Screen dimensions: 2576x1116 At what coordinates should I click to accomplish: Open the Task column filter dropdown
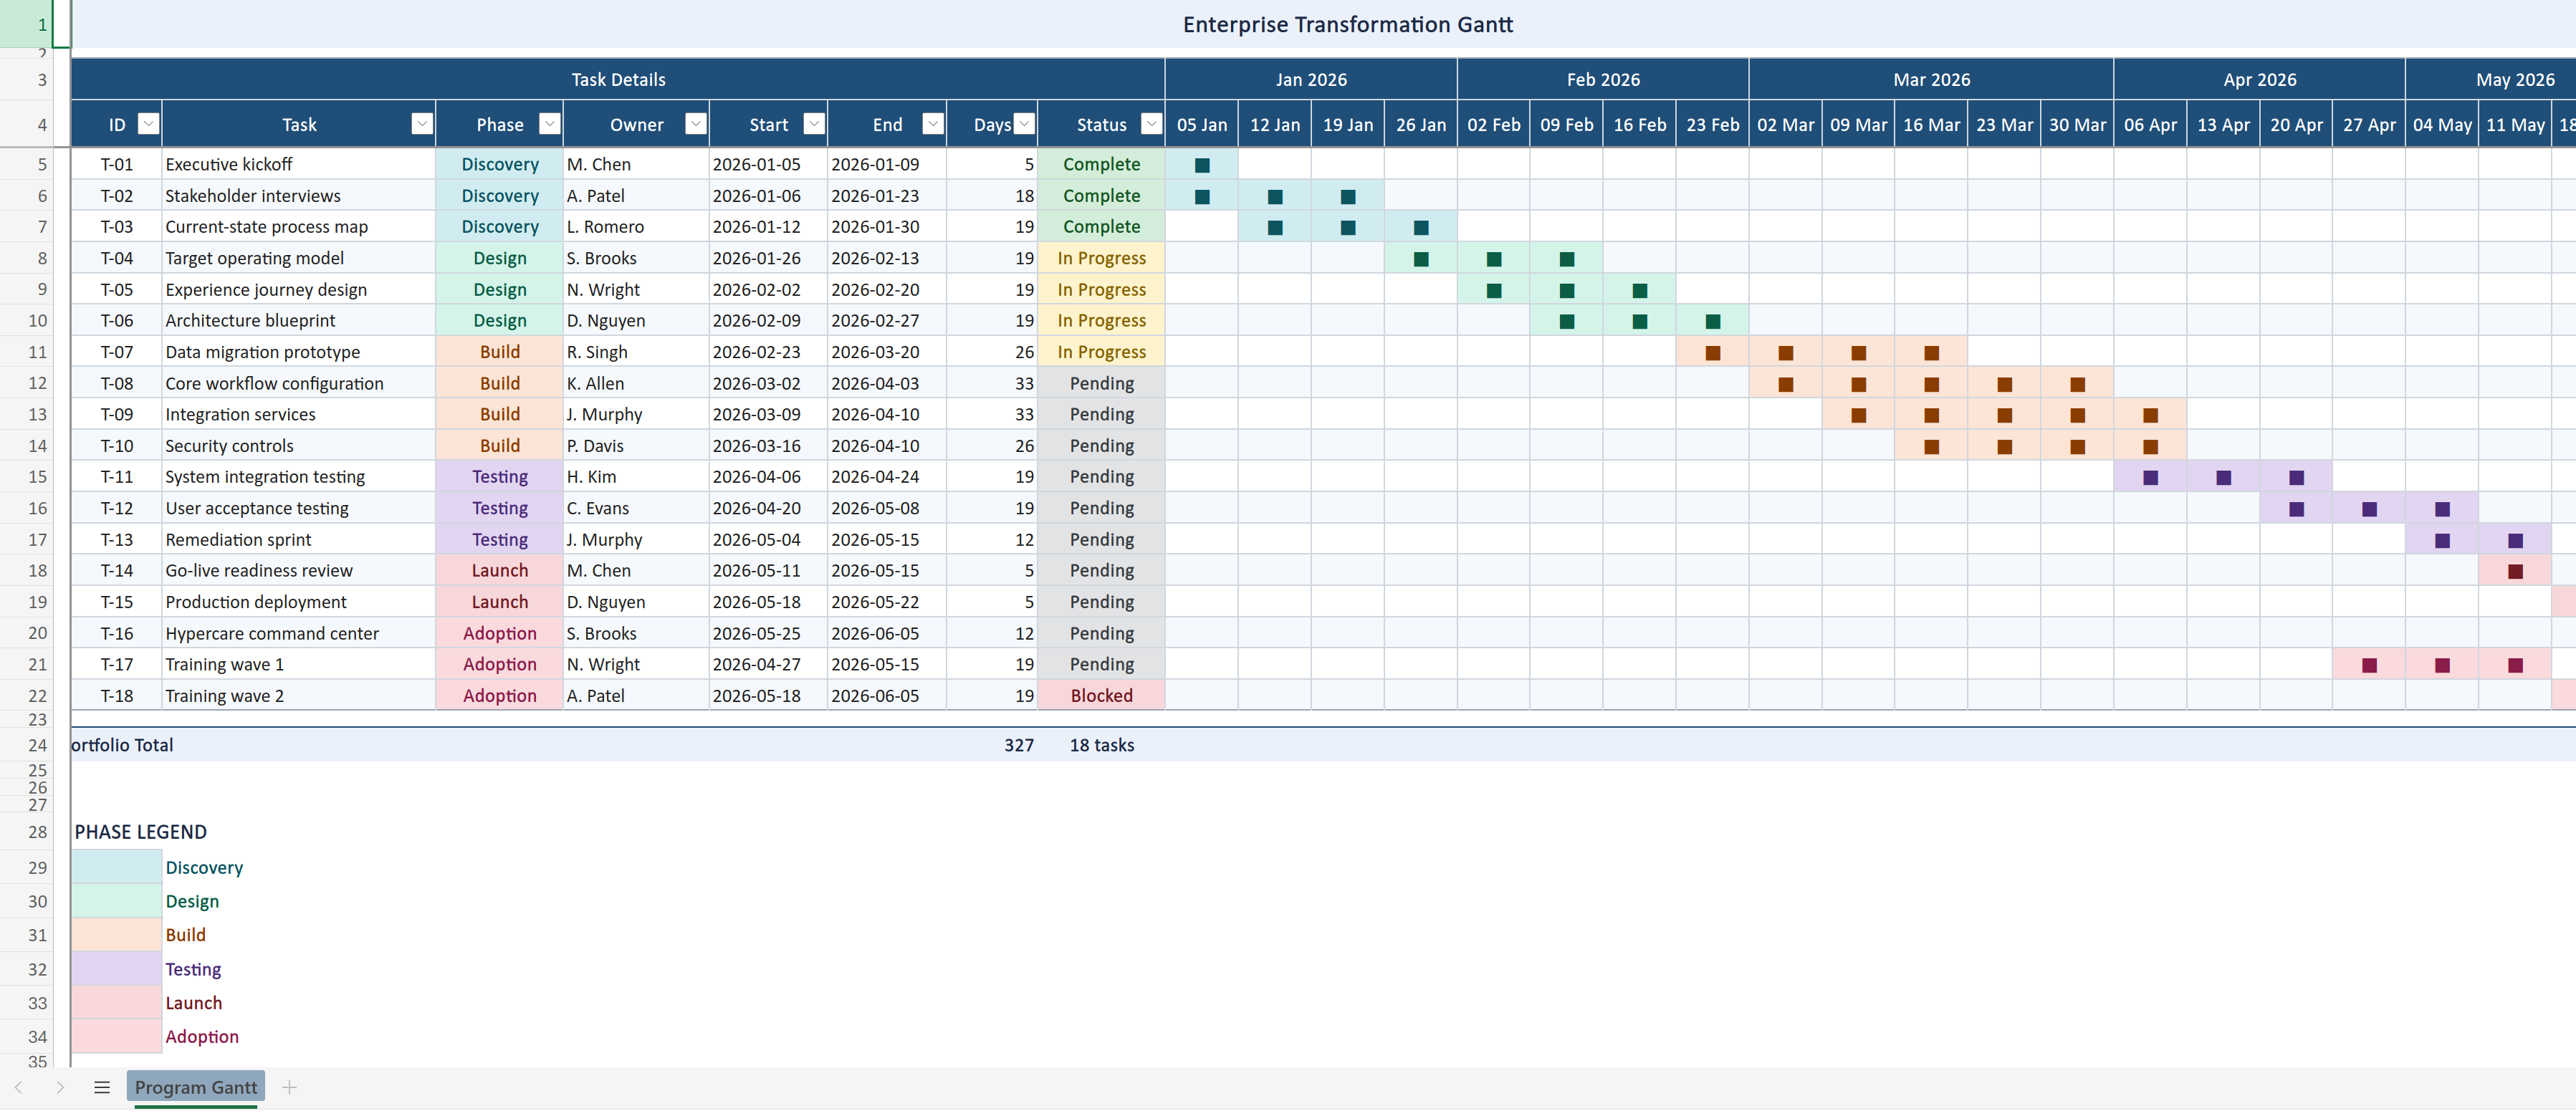click(422, 124)
